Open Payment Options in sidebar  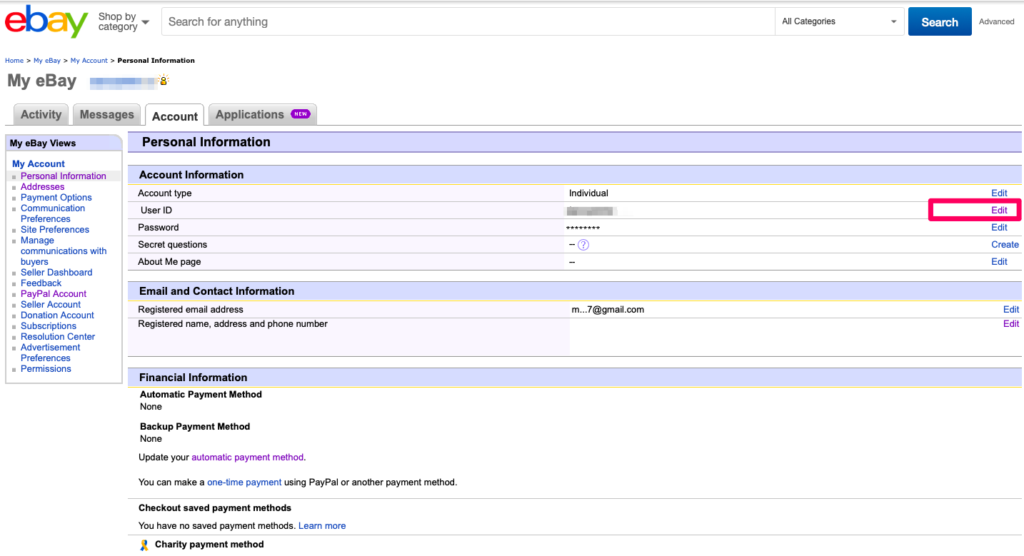coord(56,198)
